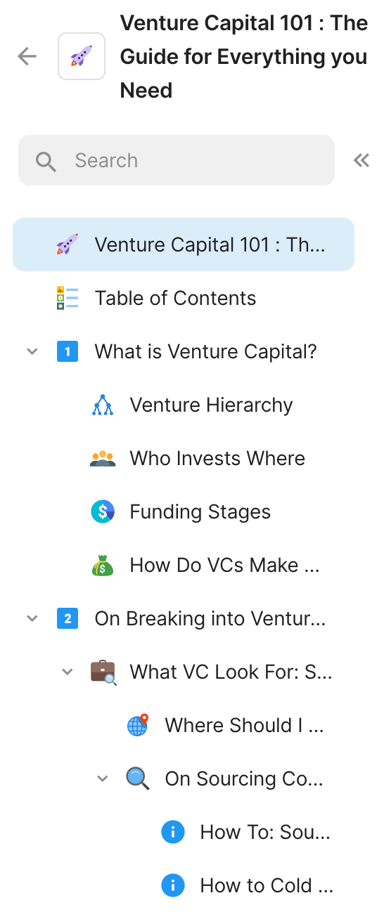This screenshot has height=912, width=384.
Task: Click the rocket guide icon in header
Action: coord(81,56)
